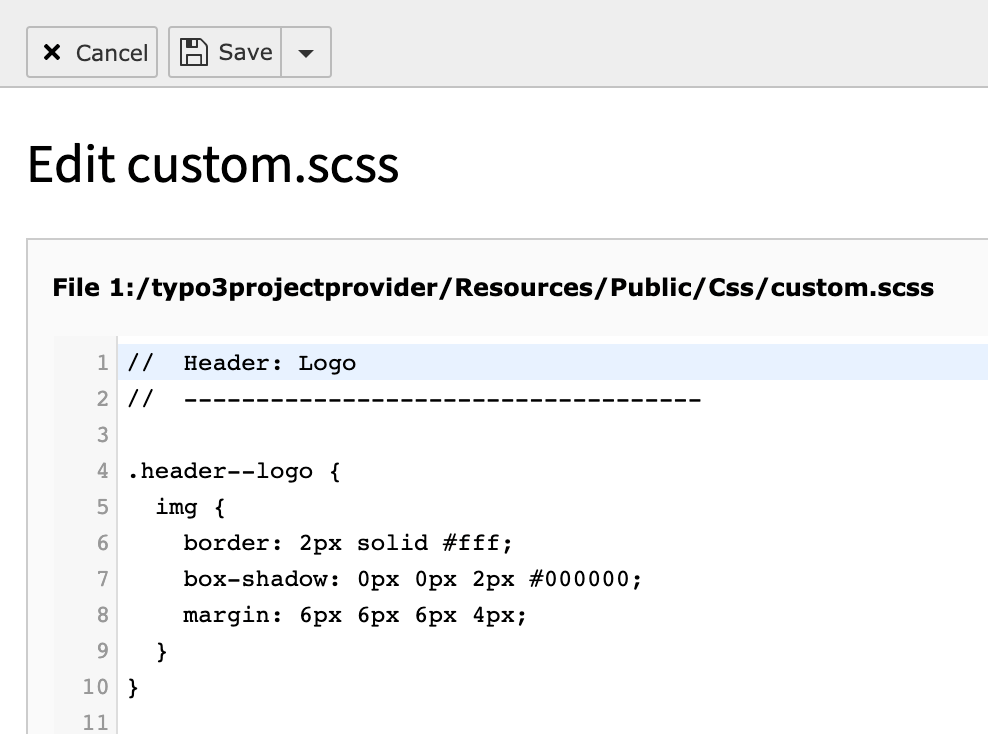The height and width of the screenshot is (734, 988).
Task: Click line number 4 in the gutter
Action: click(102, 471)
